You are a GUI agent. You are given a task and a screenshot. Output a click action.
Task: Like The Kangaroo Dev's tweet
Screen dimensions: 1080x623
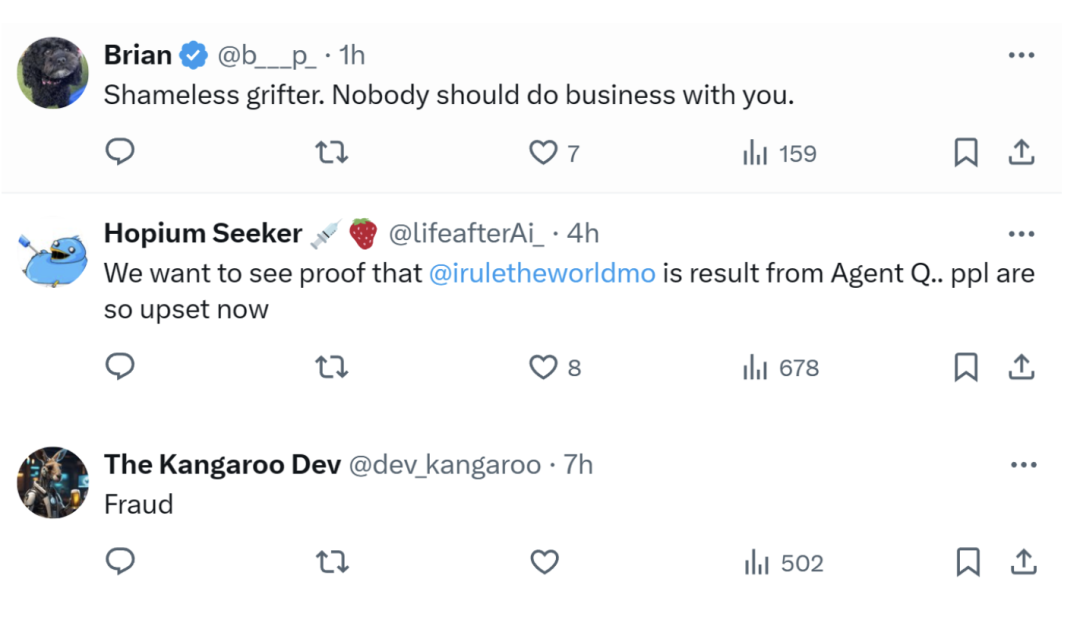pyautogui.click(x=544, y=563)
